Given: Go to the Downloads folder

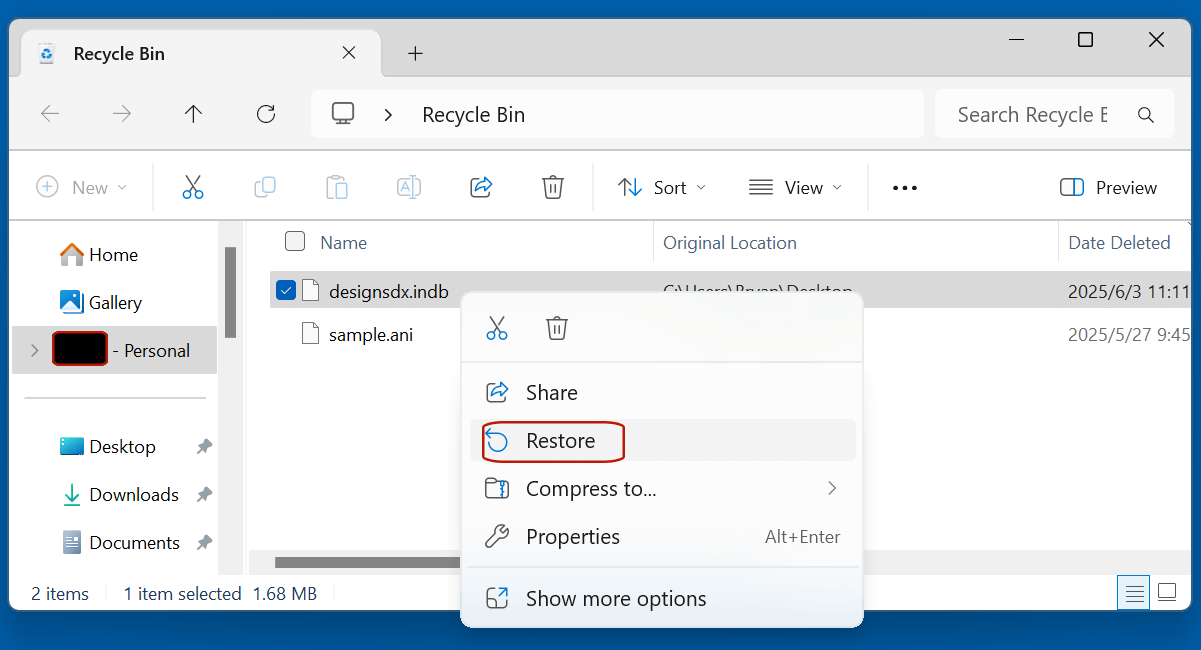Looking at the screenshot, I should click(131, 494).
